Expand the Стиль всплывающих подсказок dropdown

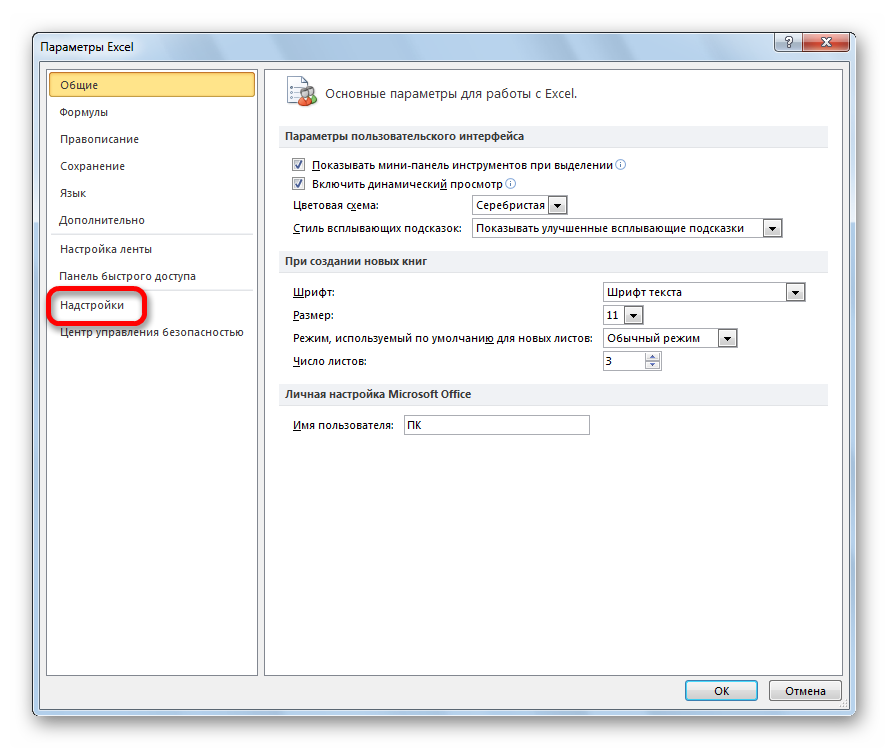[x=771, y=228]
